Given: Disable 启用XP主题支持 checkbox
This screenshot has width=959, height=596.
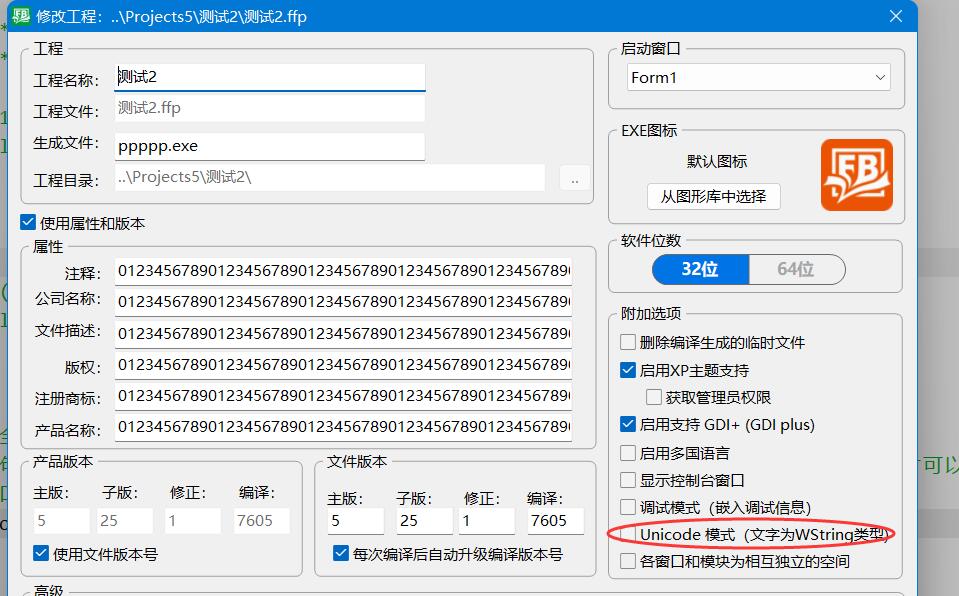Looking at the screenshot, I should click(628, 370).
